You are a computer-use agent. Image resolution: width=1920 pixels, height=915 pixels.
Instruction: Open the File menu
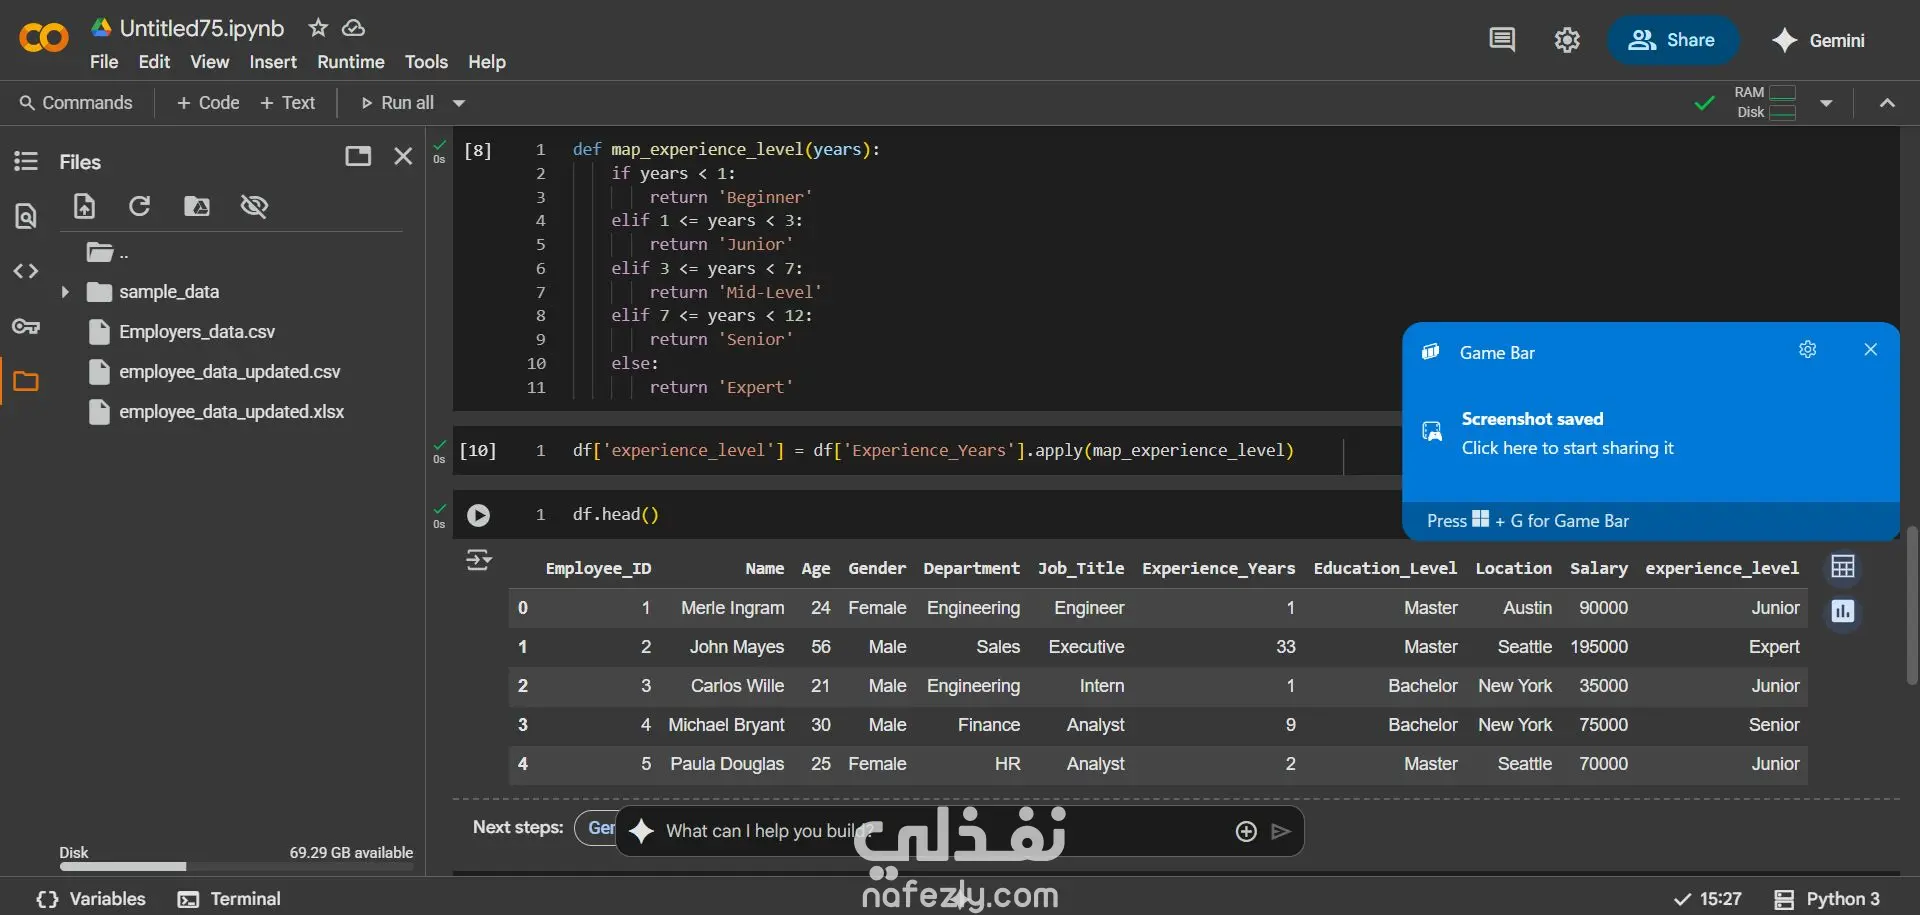(x=104, y=62)
